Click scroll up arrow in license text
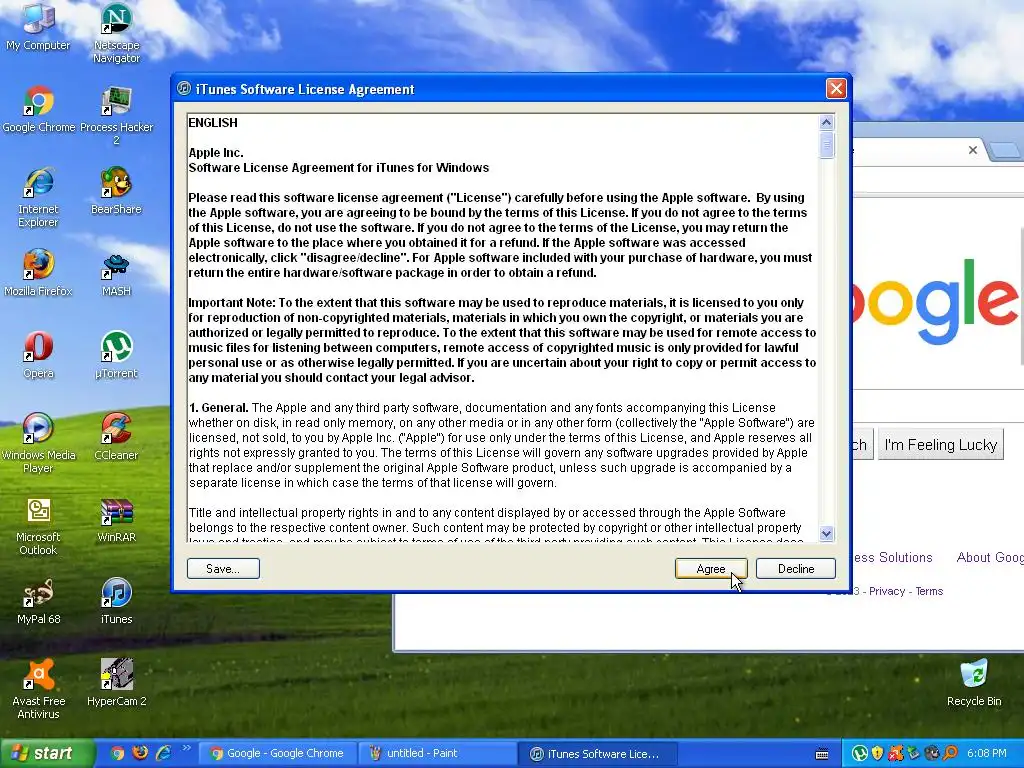Screen dimensions: 1024x768 tap(826, 122)
